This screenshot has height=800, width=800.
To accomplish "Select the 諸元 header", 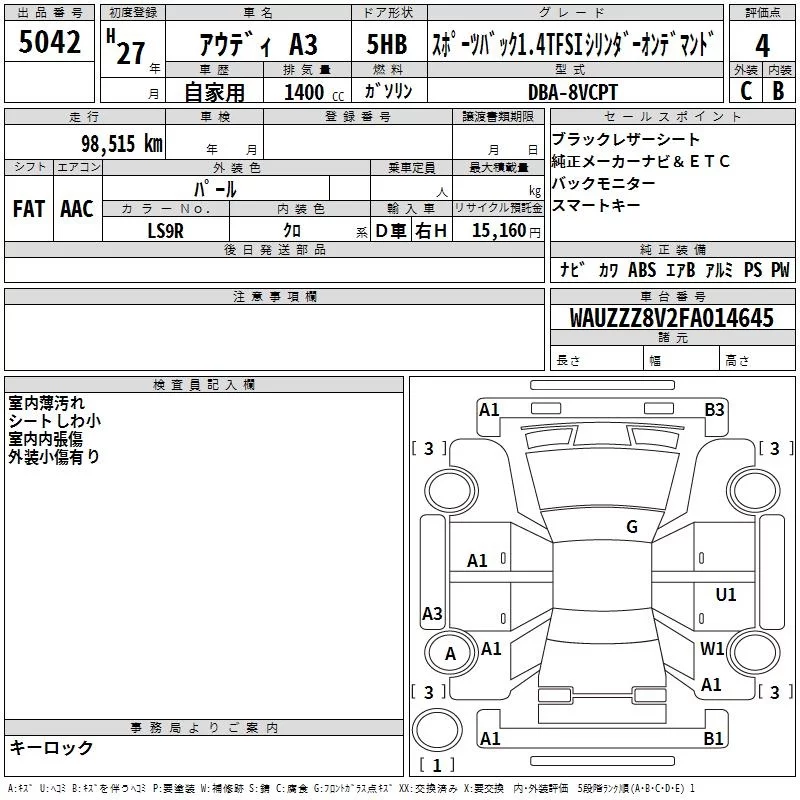I will point(672,337).
